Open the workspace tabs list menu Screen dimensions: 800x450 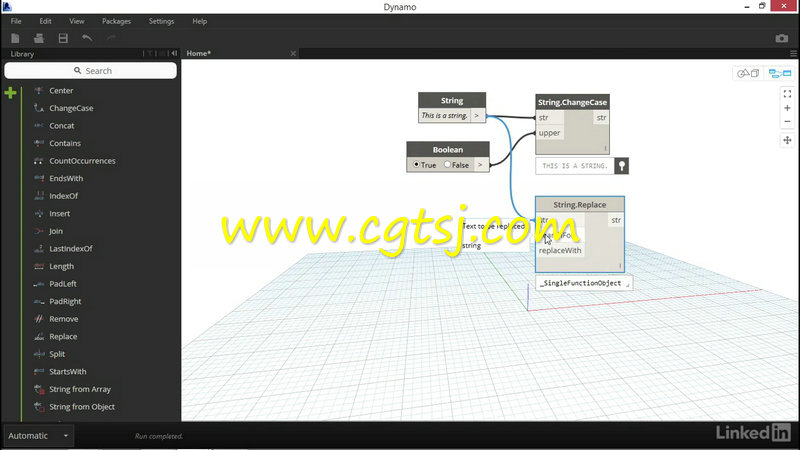[793, 54]
